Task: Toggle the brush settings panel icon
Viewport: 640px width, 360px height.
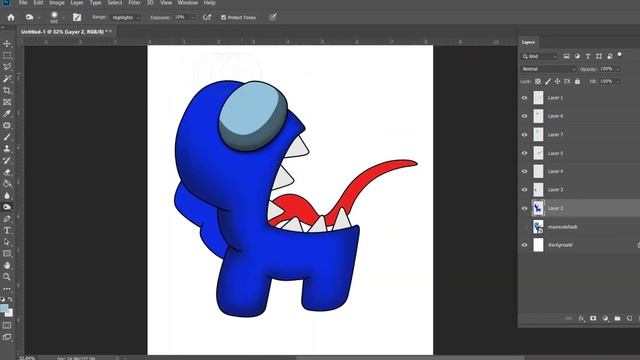Action: pos(77,17)
